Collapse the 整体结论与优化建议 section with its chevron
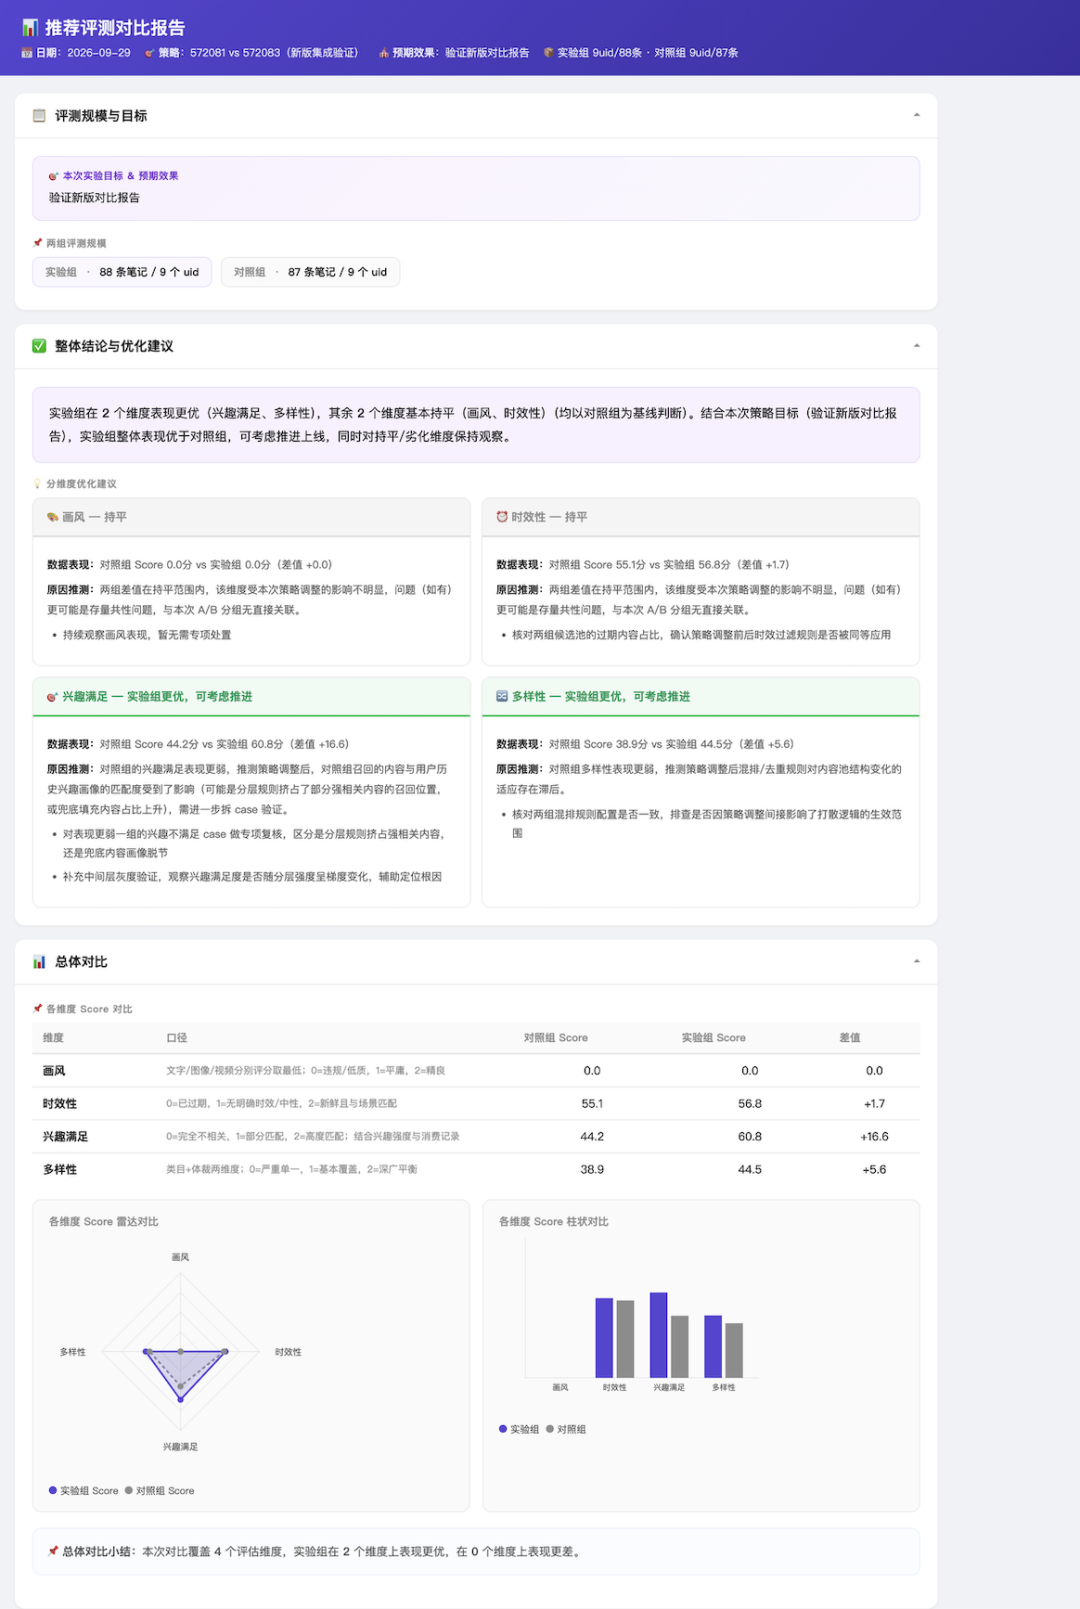Screen dimensions: 1080x1609 click(917, 346)
